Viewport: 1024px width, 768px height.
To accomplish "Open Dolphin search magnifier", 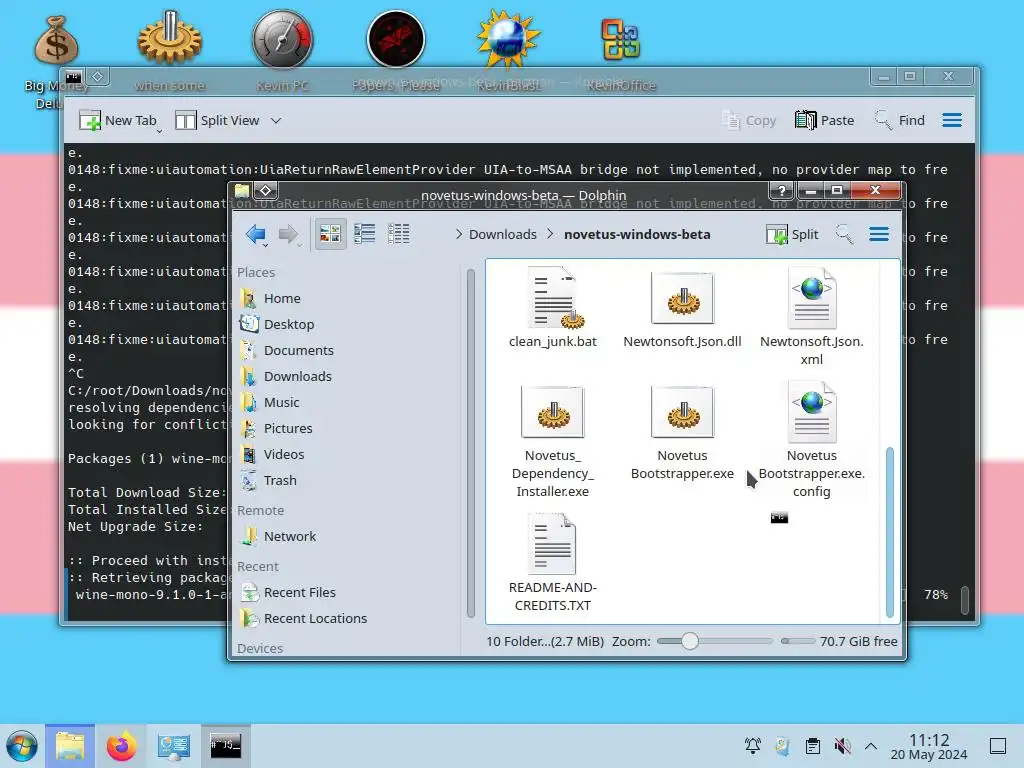I will (844, 234).
